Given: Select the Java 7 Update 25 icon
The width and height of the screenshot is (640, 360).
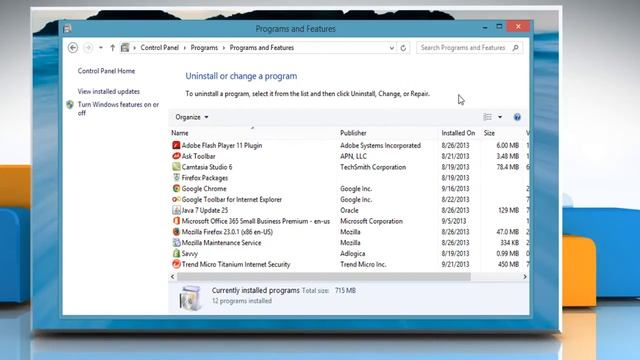Looking at the screenshot, I should [x=176, y=210].
